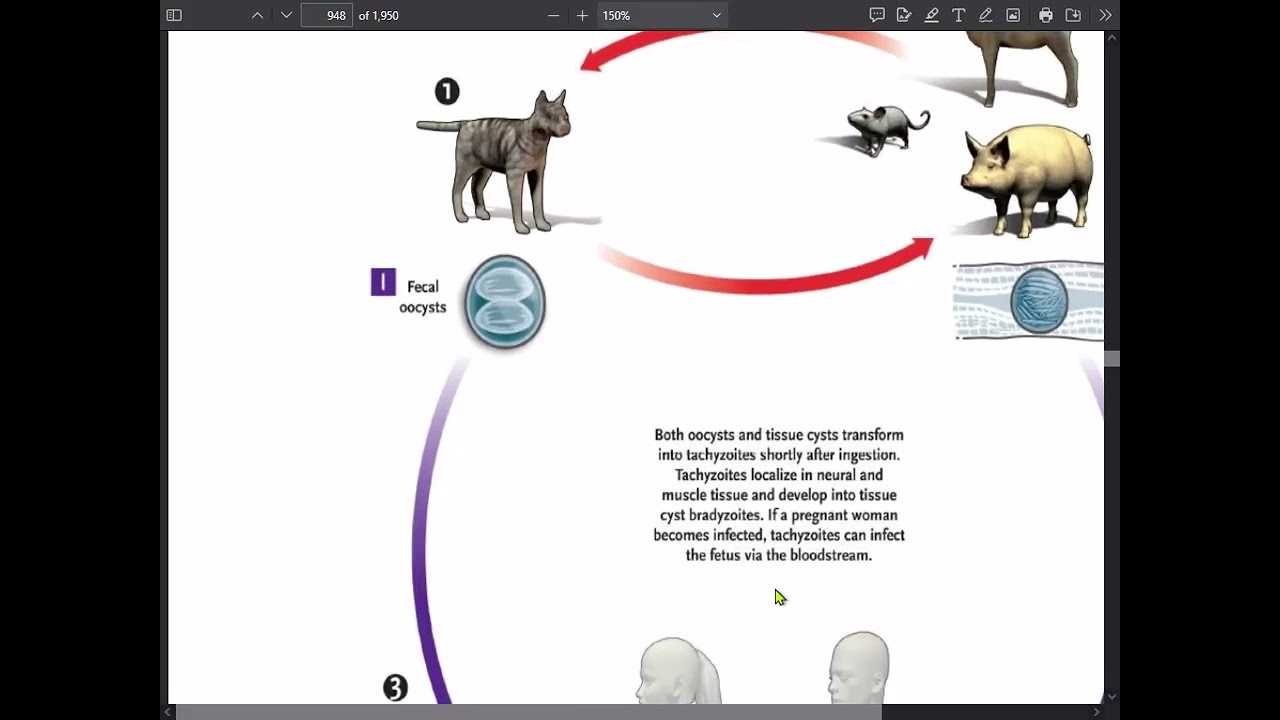Viewport: 1280px width, 720px height.
Task: Click the page number field showing 948
Action: tap(326, 15)
